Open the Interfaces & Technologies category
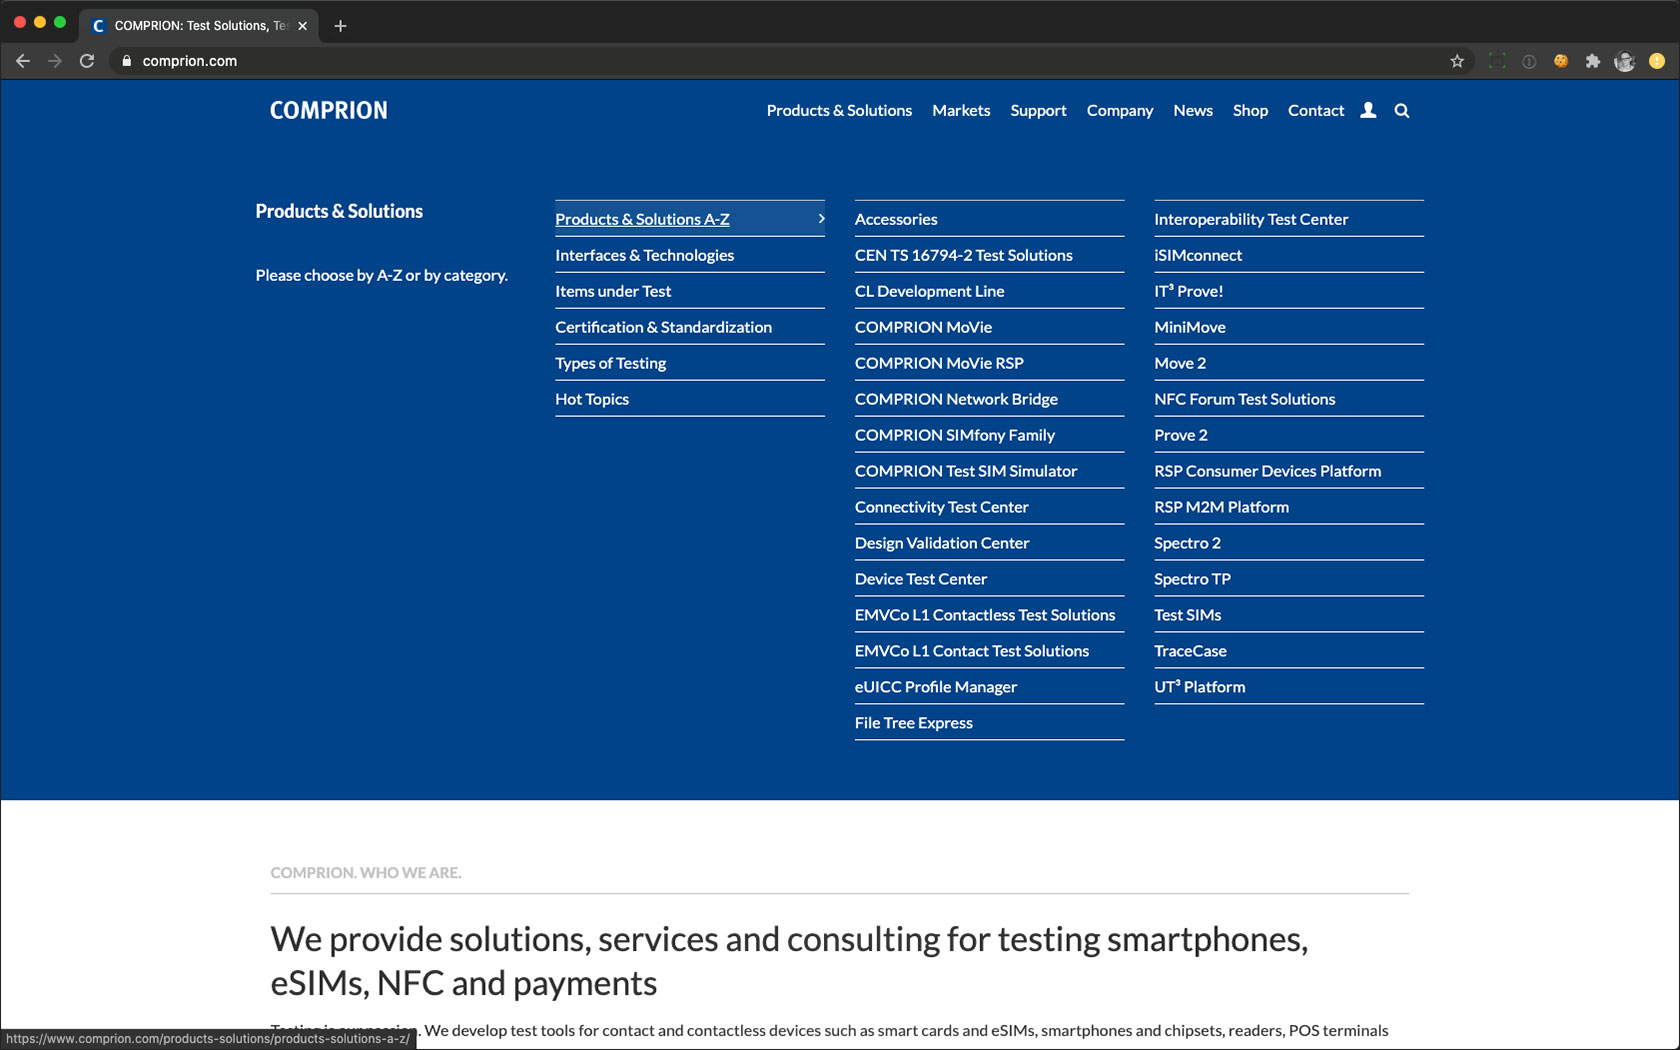Screen dimensions: 1680x1050 pos(644,255)
